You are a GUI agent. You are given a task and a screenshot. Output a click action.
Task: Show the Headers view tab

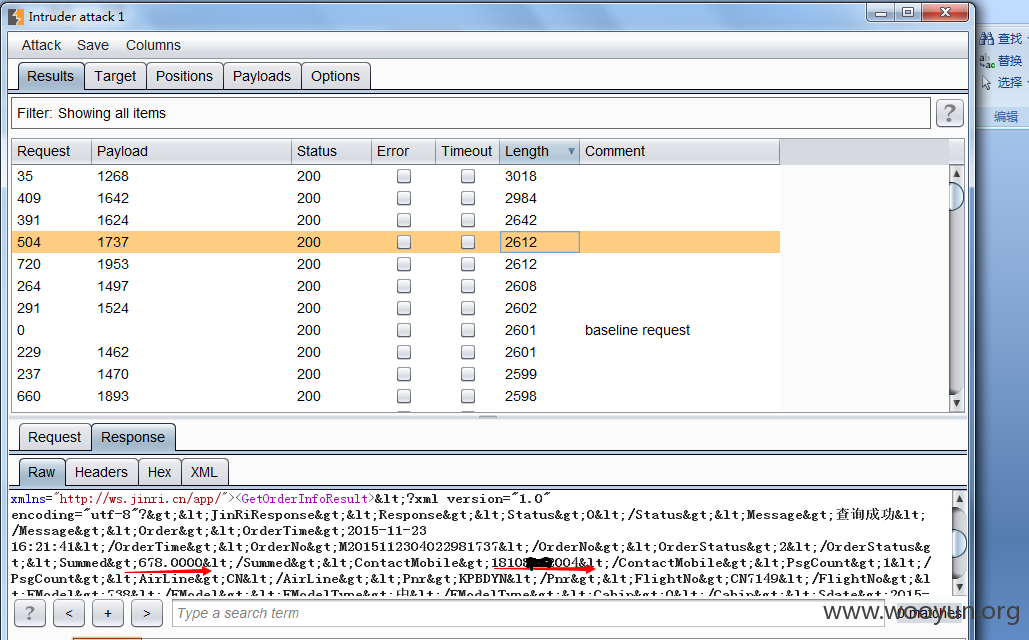[101, 473]
